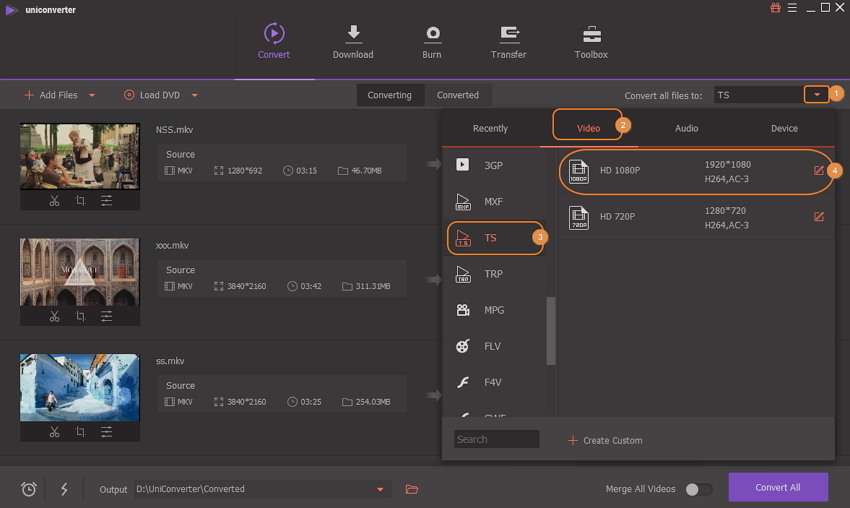Open the Output path dropdown arrow
Viewport: 850px width, 508px height.
pos(380,490)
